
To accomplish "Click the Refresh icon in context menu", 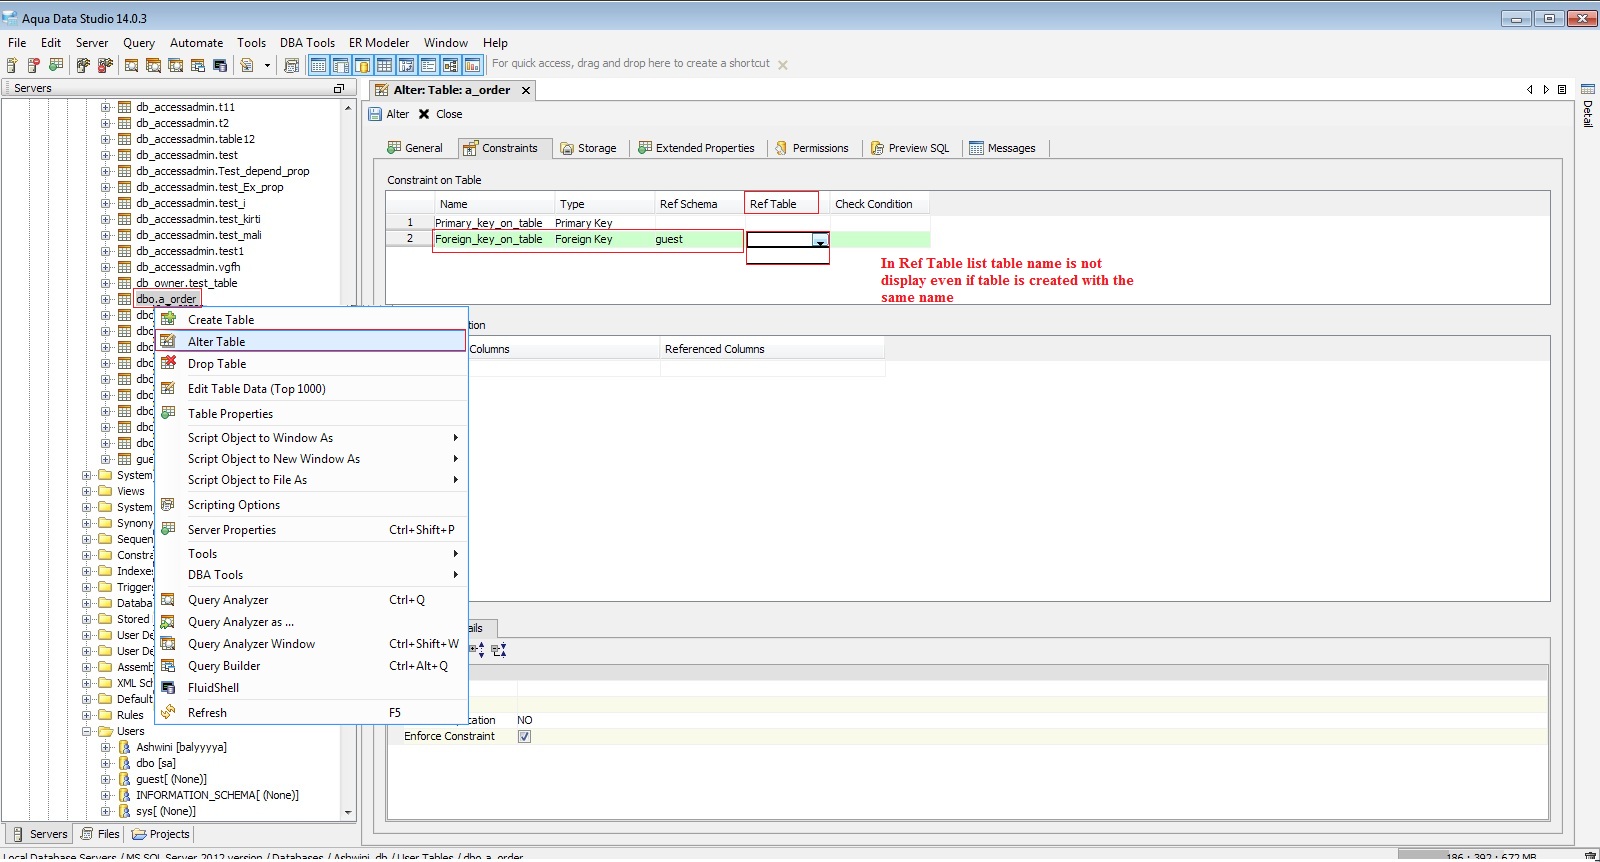I will click(168, 712).
